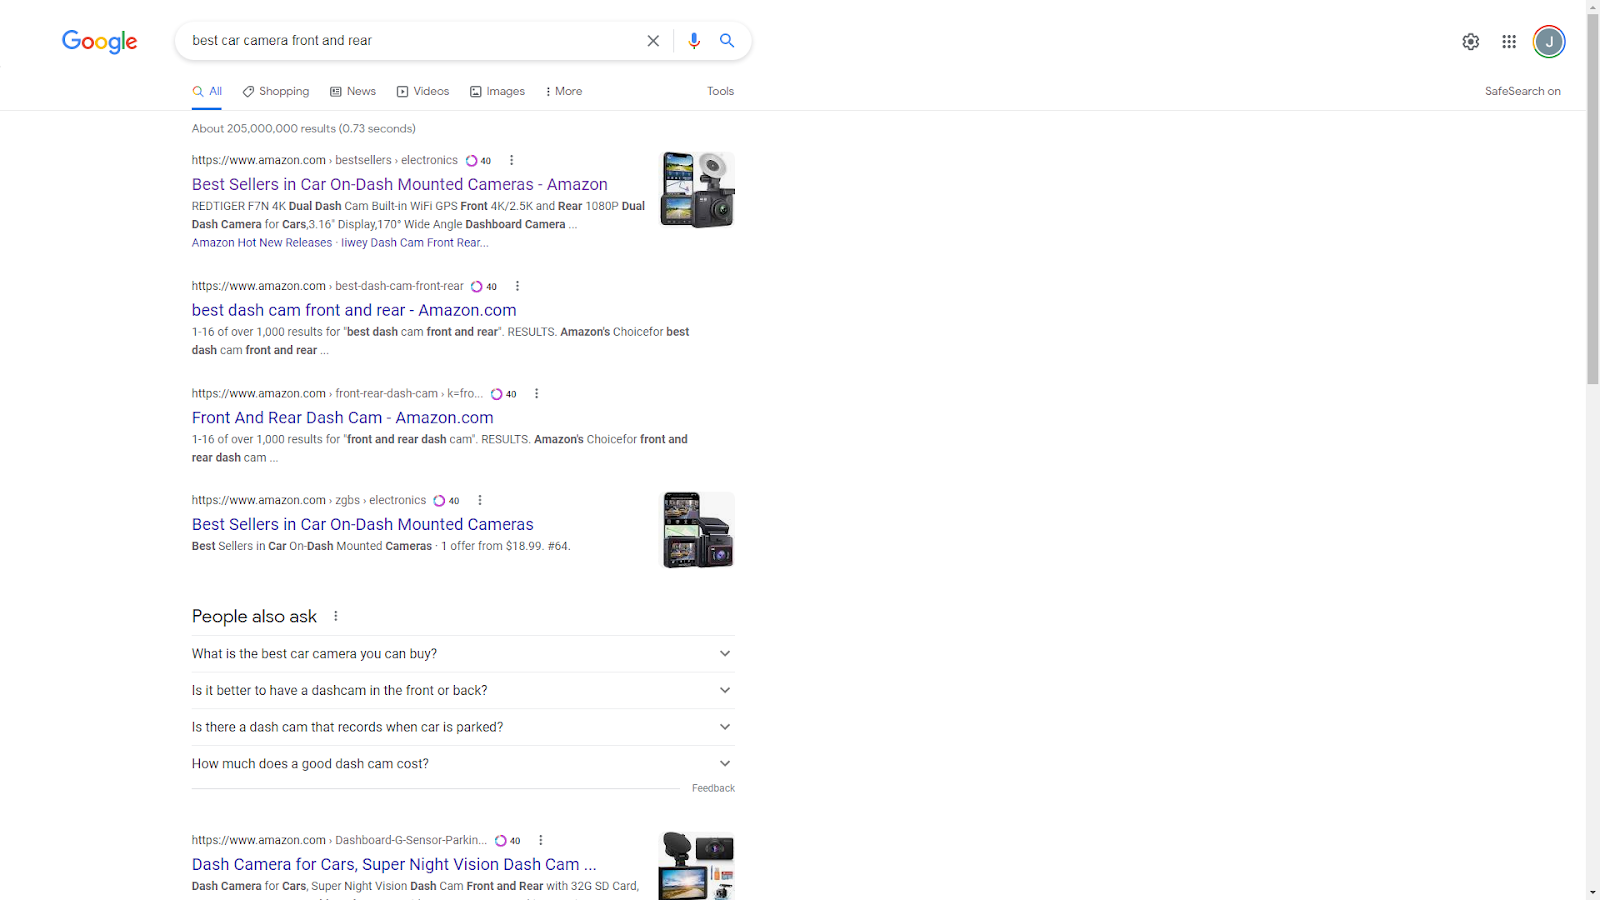Switch to the Shopping tab
The image size is (1600, 900).
276,91
